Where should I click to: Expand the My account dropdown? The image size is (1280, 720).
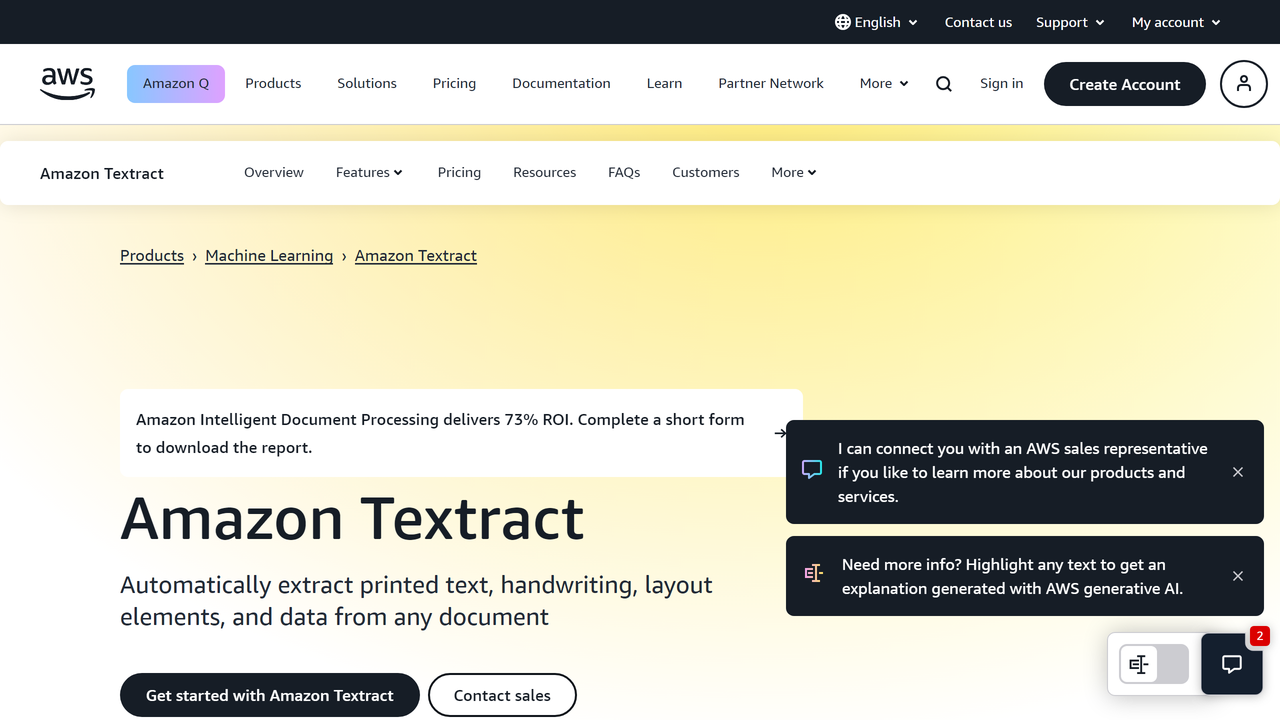(1176, 22)
